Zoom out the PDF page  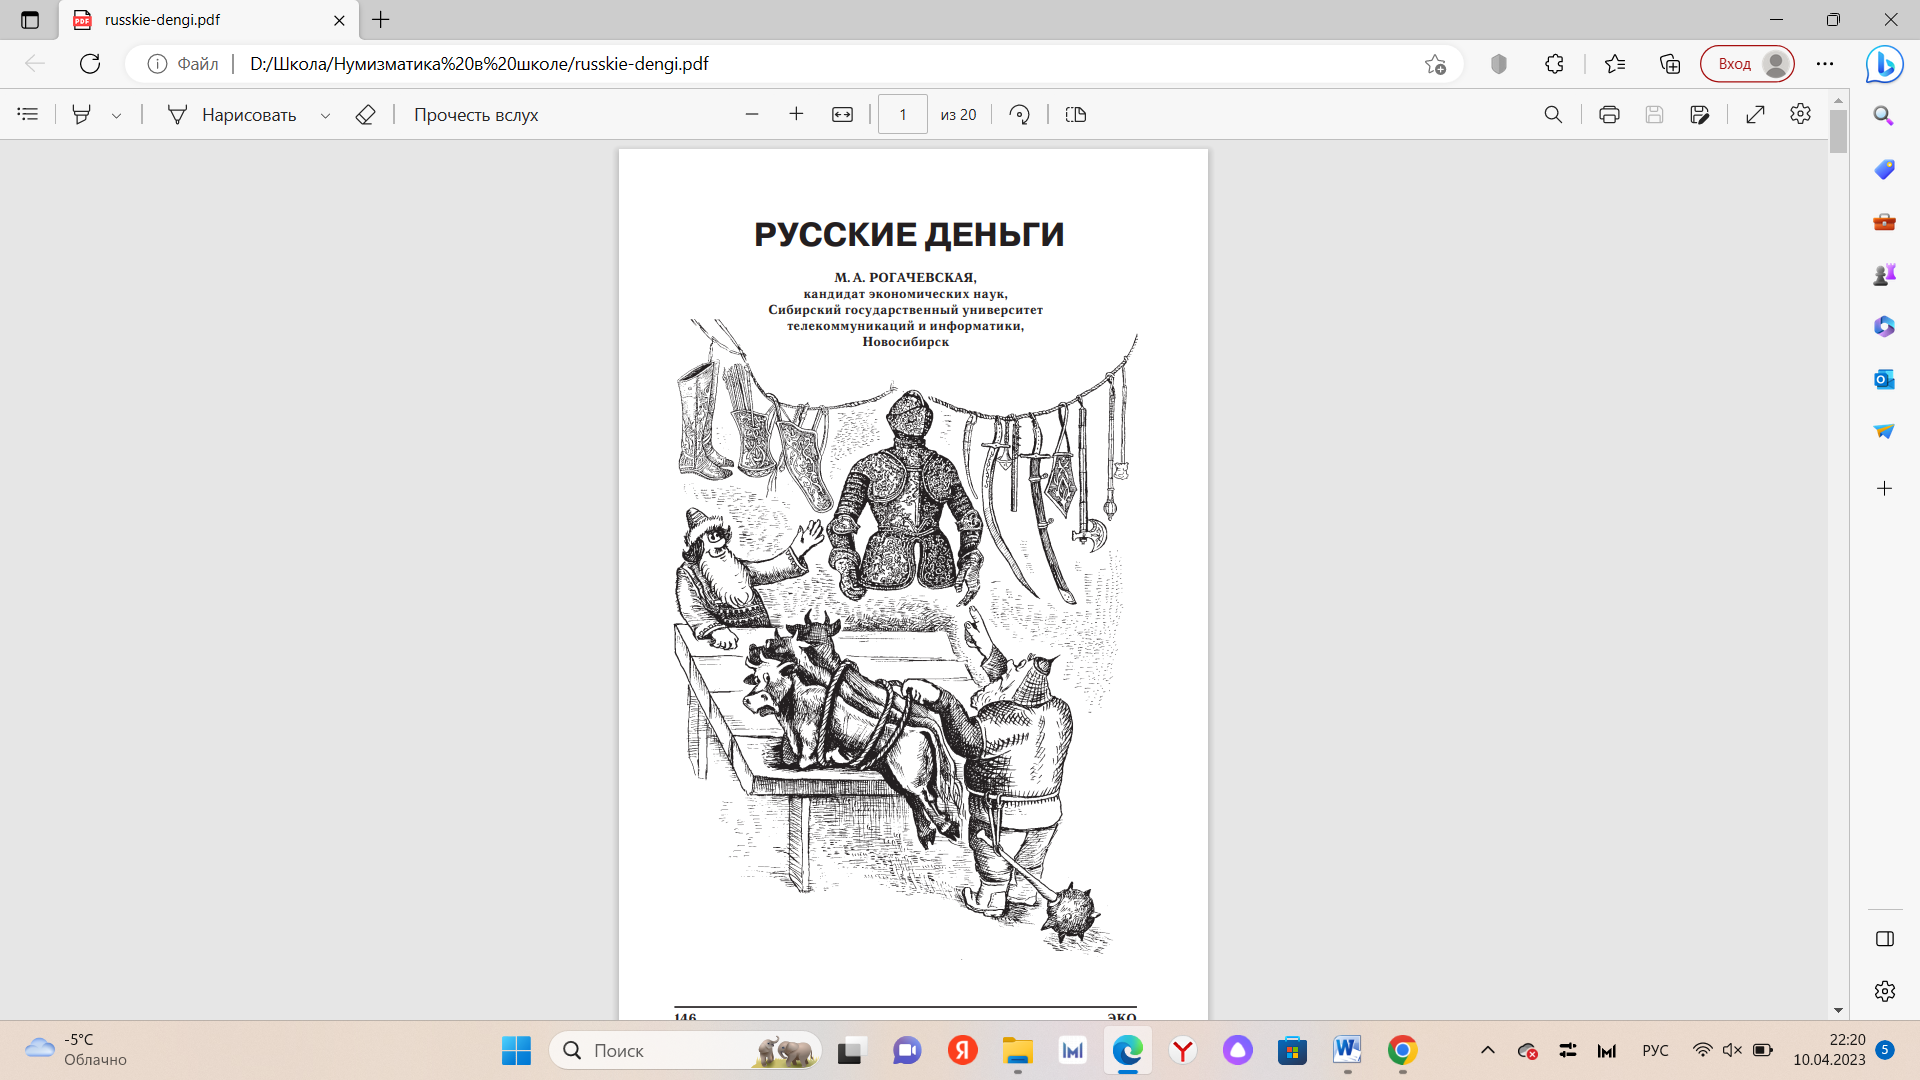752,114
